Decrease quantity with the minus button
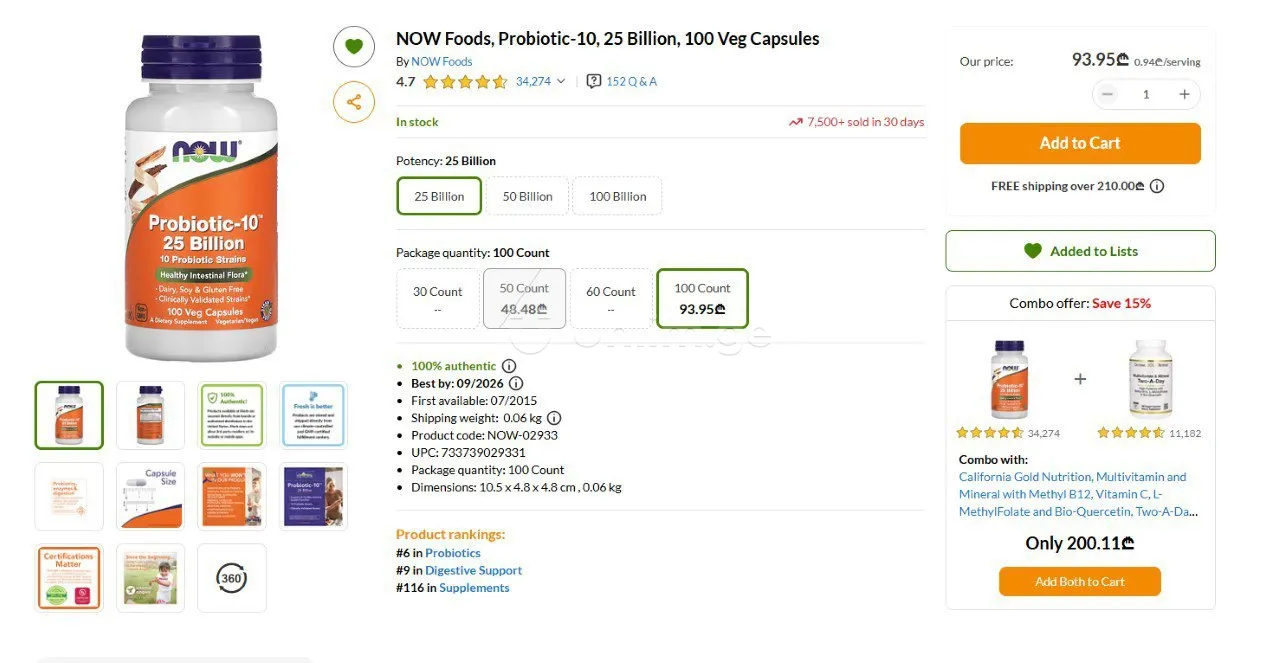The image size is (1280, 663). (x=1107, y=94)
